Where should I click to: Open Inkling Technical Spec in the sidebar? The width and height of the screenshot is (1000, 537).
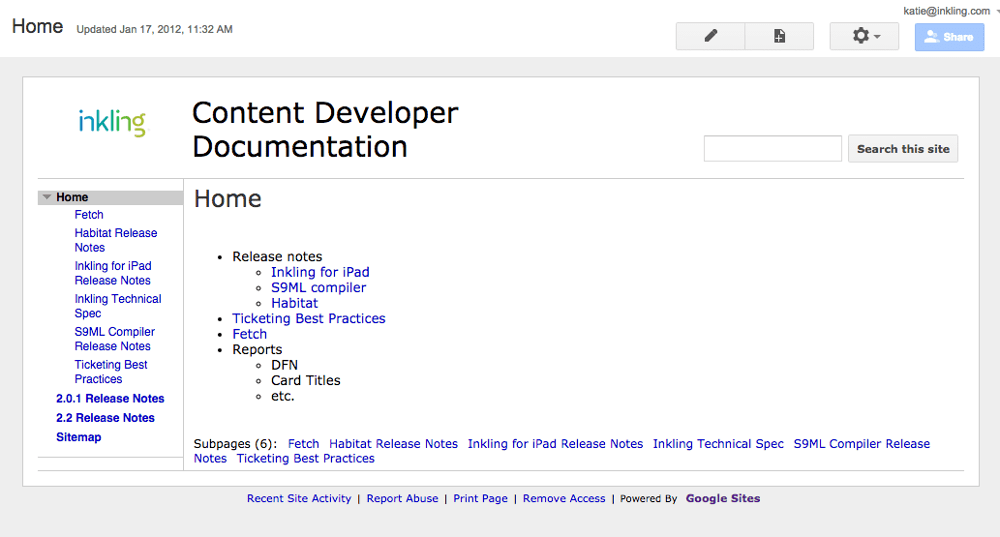pyautogui.click(x=118, y=306)
